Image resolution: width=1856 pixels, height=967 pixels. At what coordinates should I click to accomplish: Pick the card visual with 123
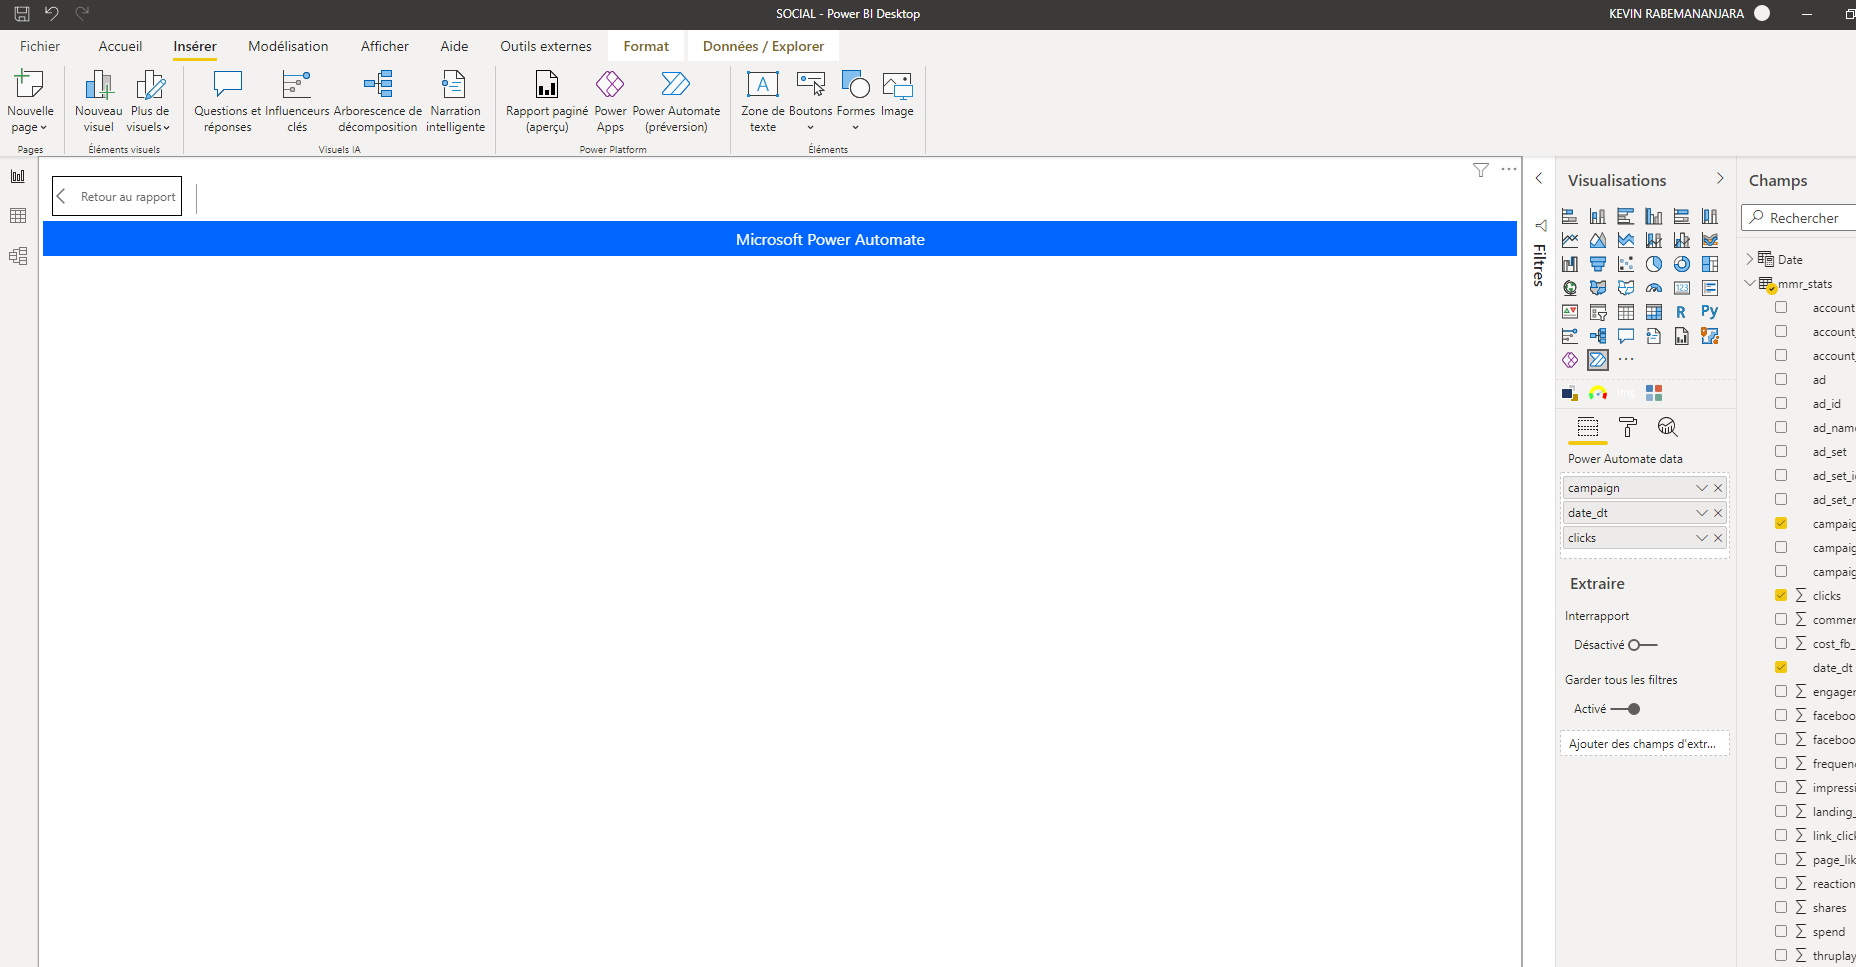(x=1682, y=288)
